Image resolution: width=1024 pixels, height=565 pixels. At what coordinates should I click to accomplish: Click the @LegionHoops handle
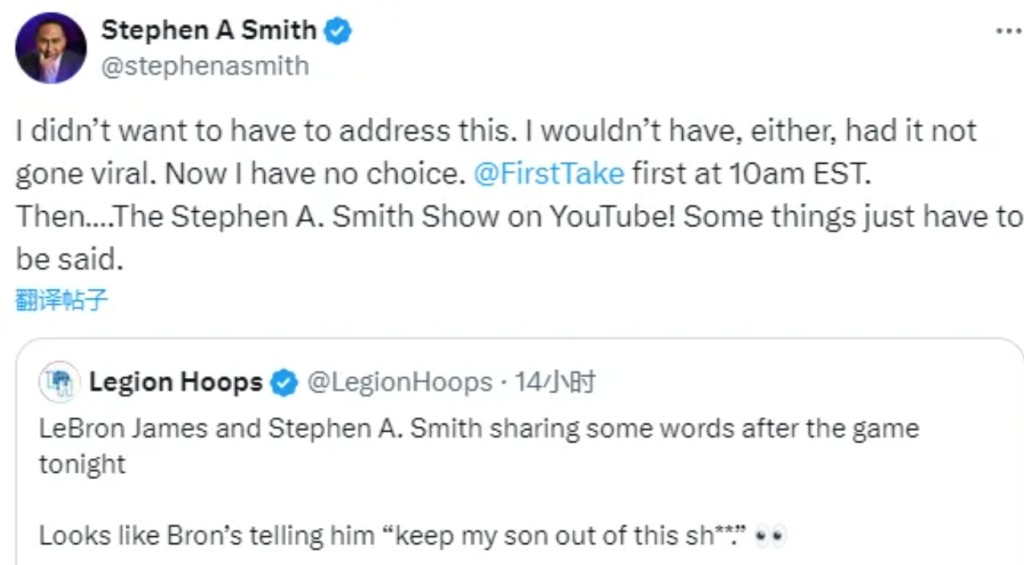pos(399,382)
